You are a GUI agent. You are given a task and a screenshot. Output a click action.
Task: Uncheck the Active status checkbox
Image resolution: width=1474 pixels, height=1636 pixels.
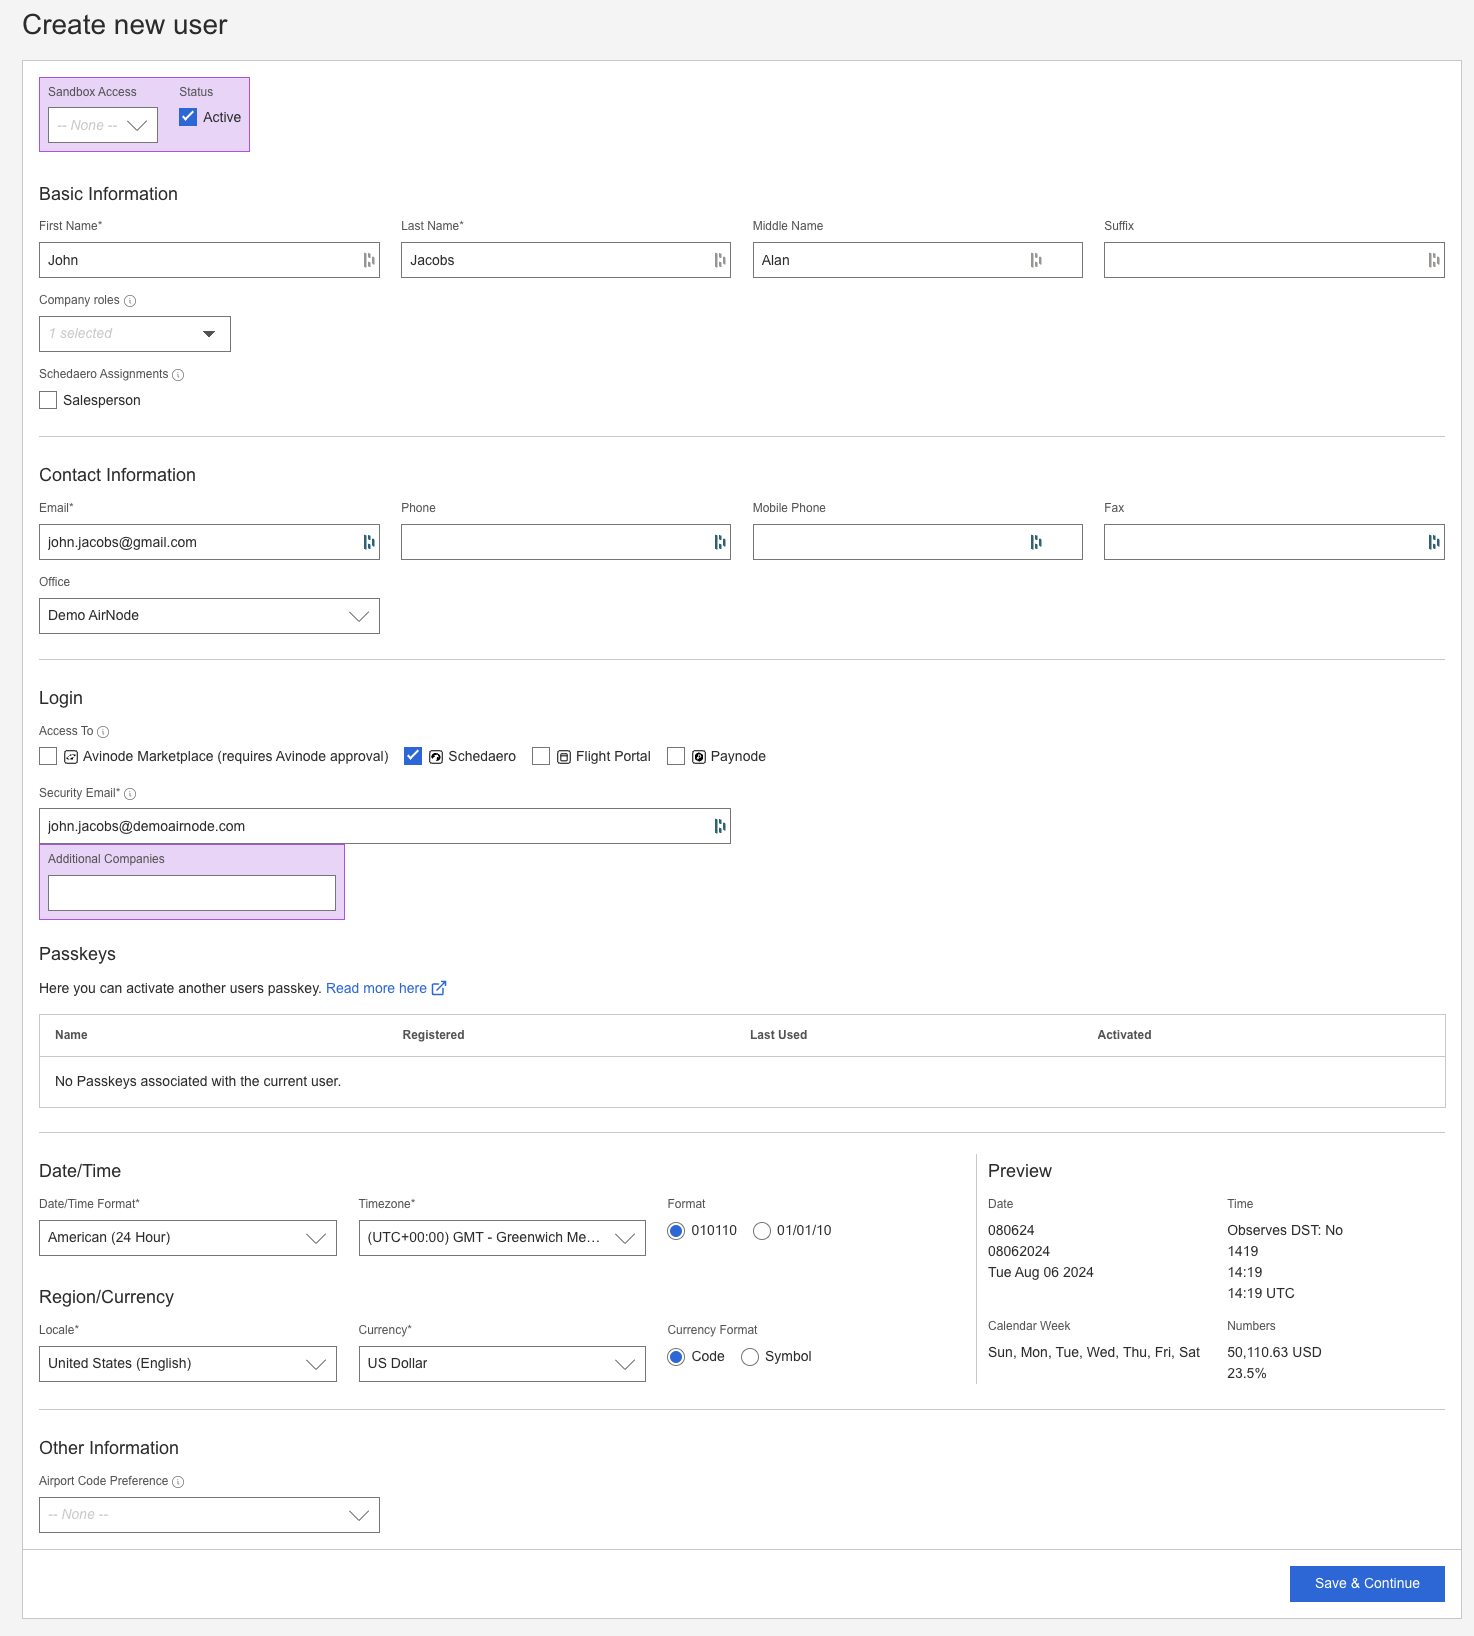click(188, 117)
